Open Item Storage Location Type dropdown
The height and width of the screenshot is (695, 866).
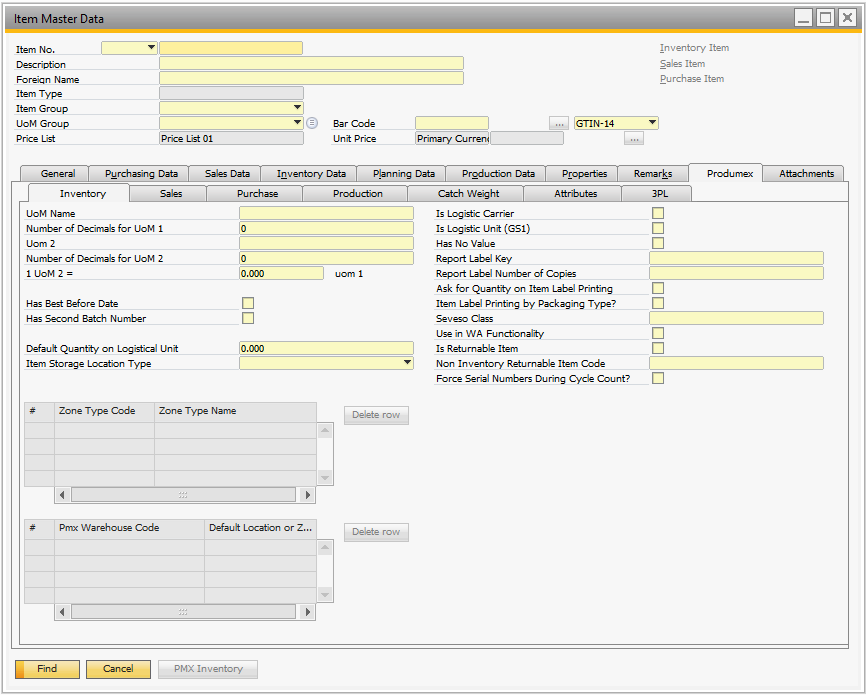tap(407, 363)
